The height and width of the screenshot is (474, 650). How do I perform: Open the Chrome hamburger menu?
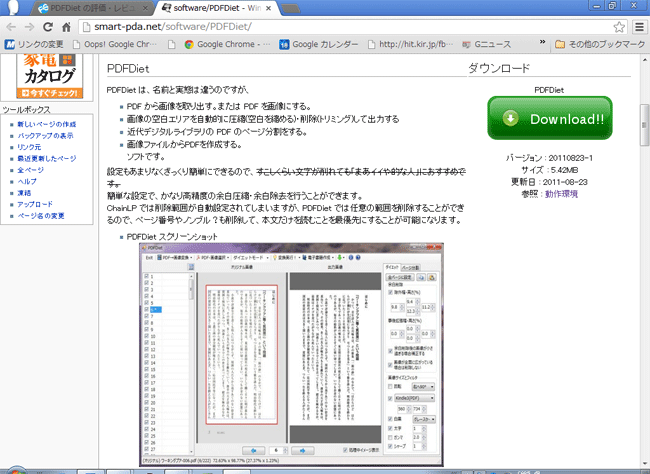[640, 27]
